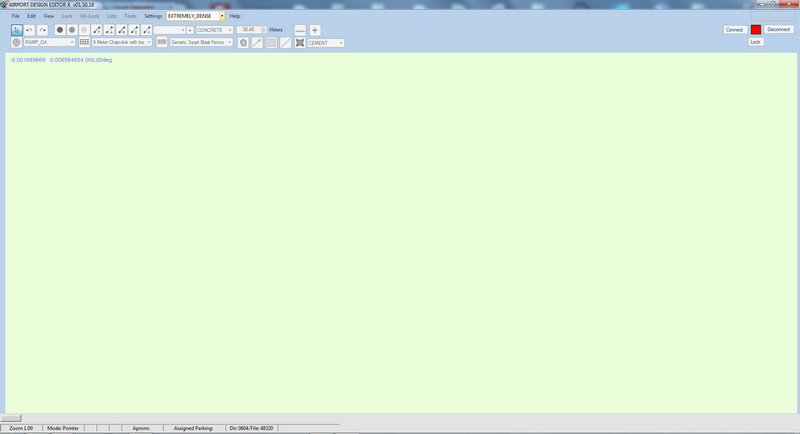
Task: Select the Pointer tool icon
Action: (x=17, y=30)
